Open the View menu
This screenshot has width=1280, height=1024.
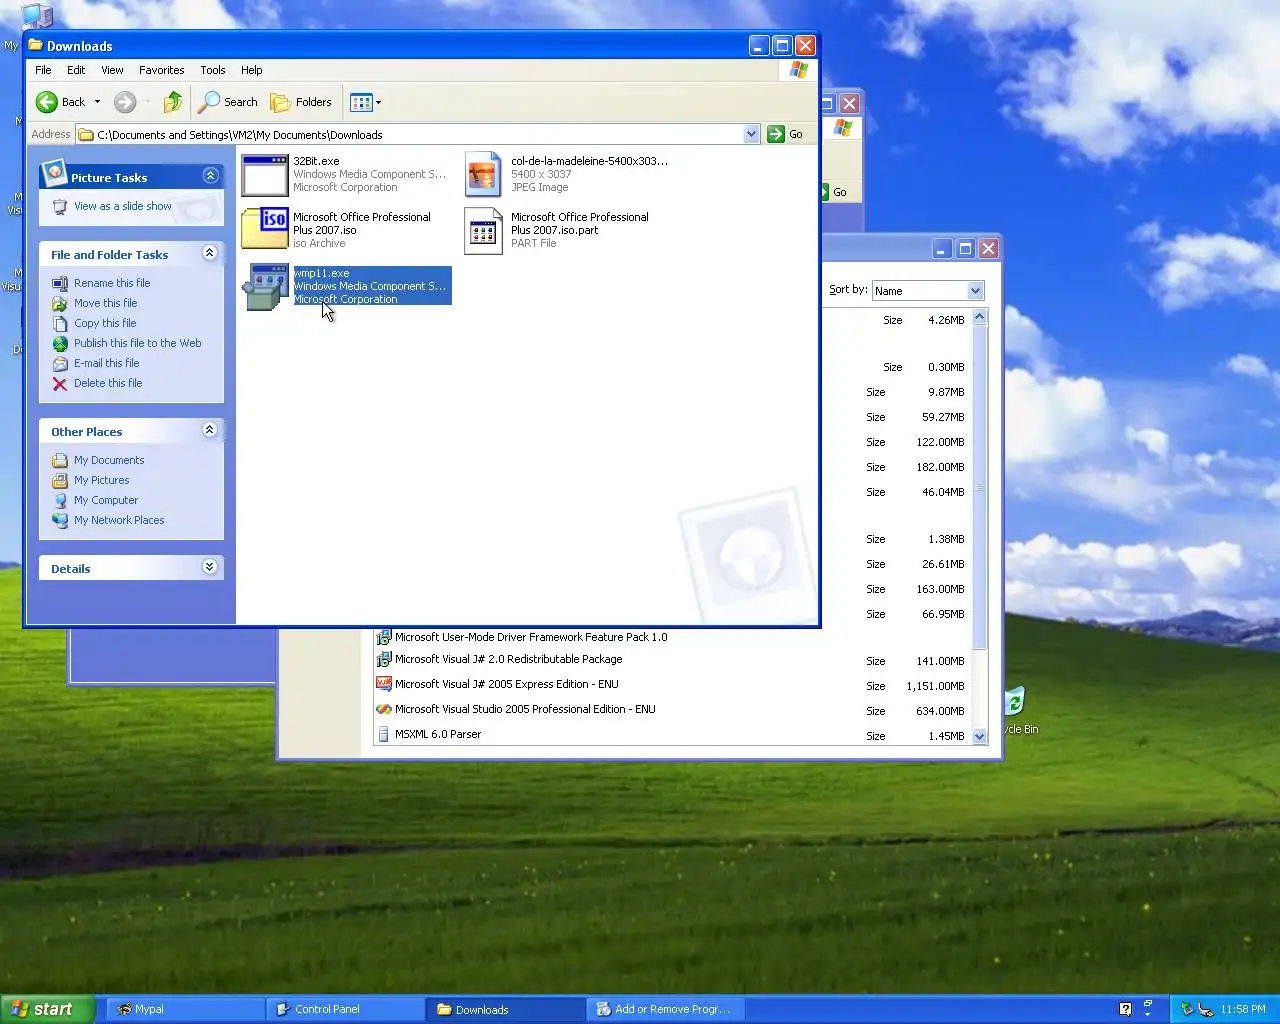pos(112,70)
